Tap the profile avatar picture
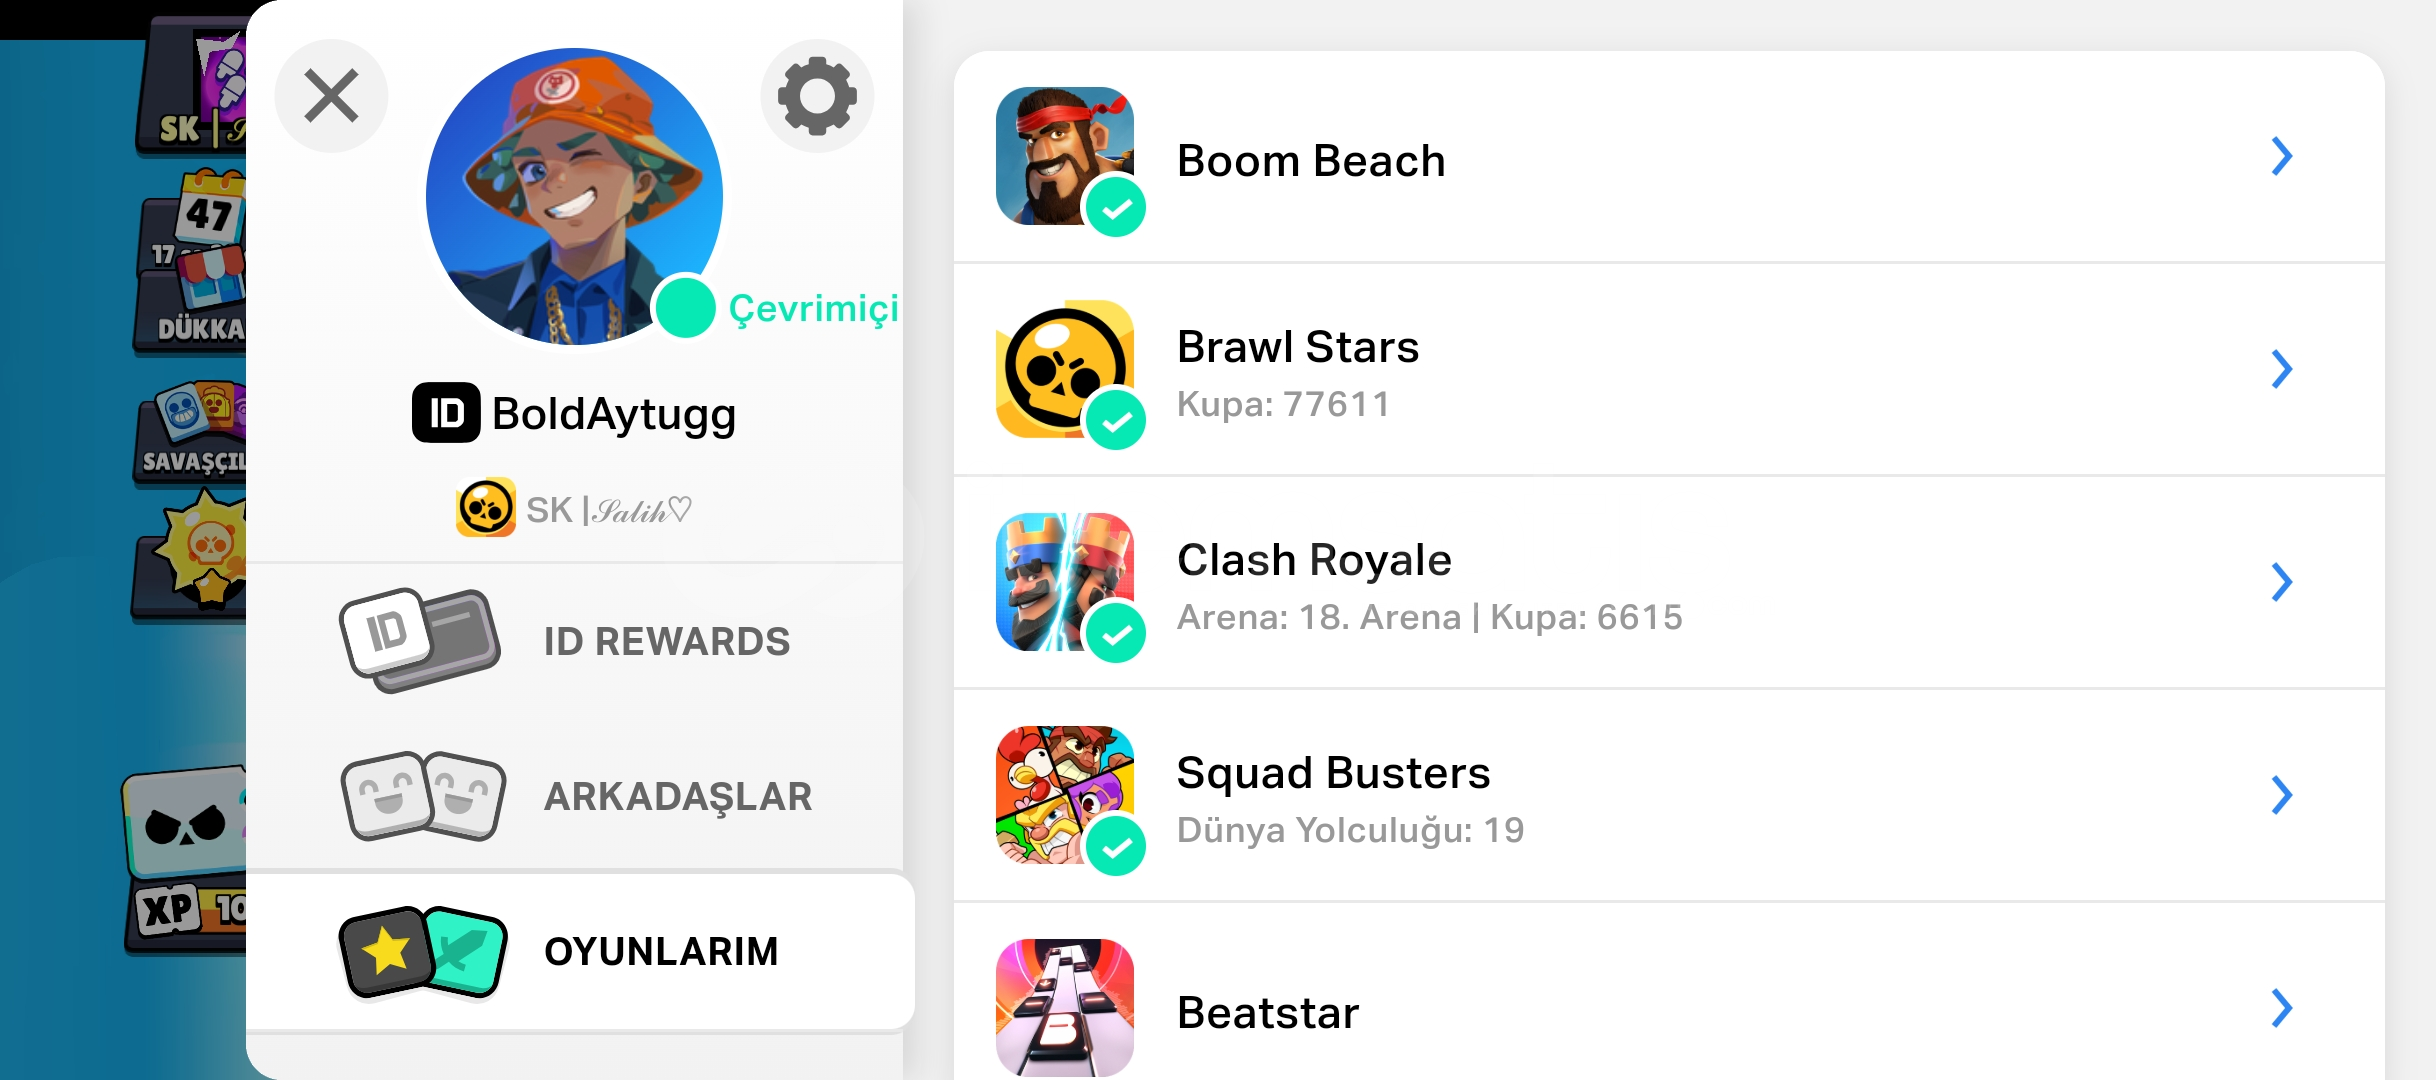Viewport: 2436px width, 1080px height. click(574, 196)
